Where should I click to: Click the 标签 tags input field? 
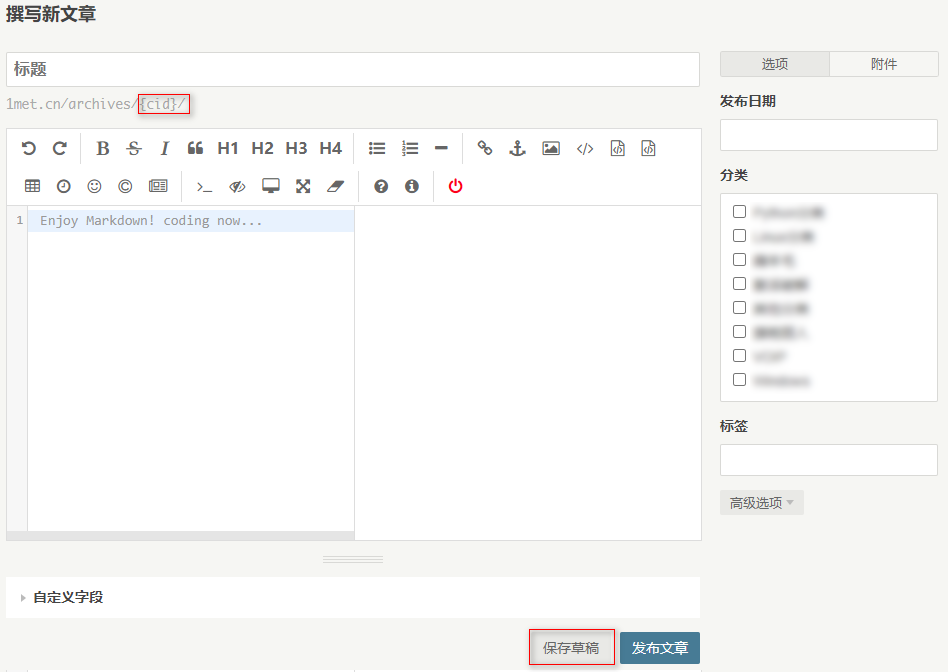[x=829, y=460]
